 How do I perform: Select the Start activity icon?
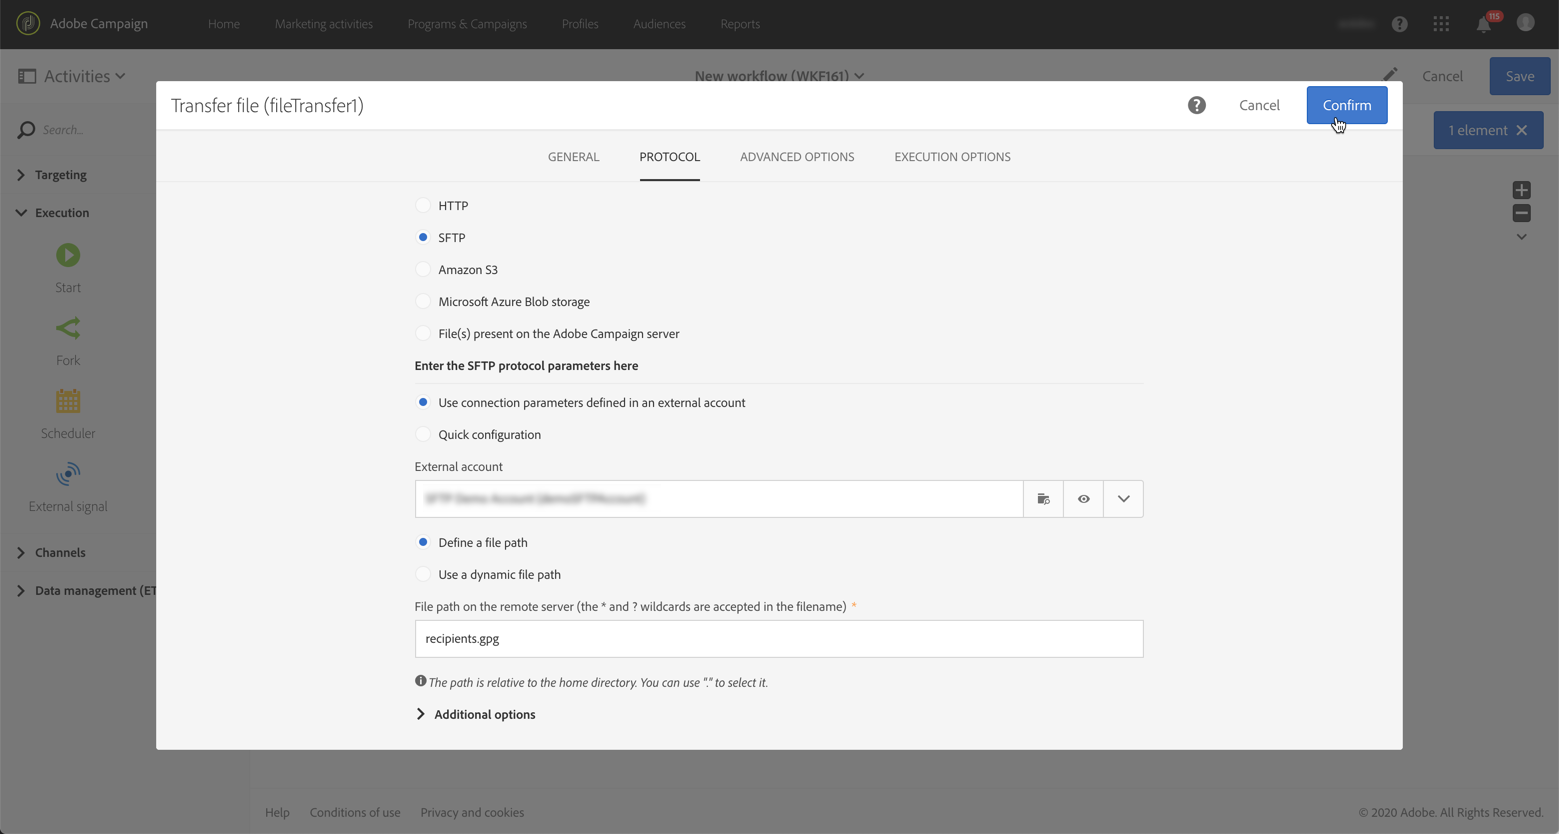click(x=68, y=256)
